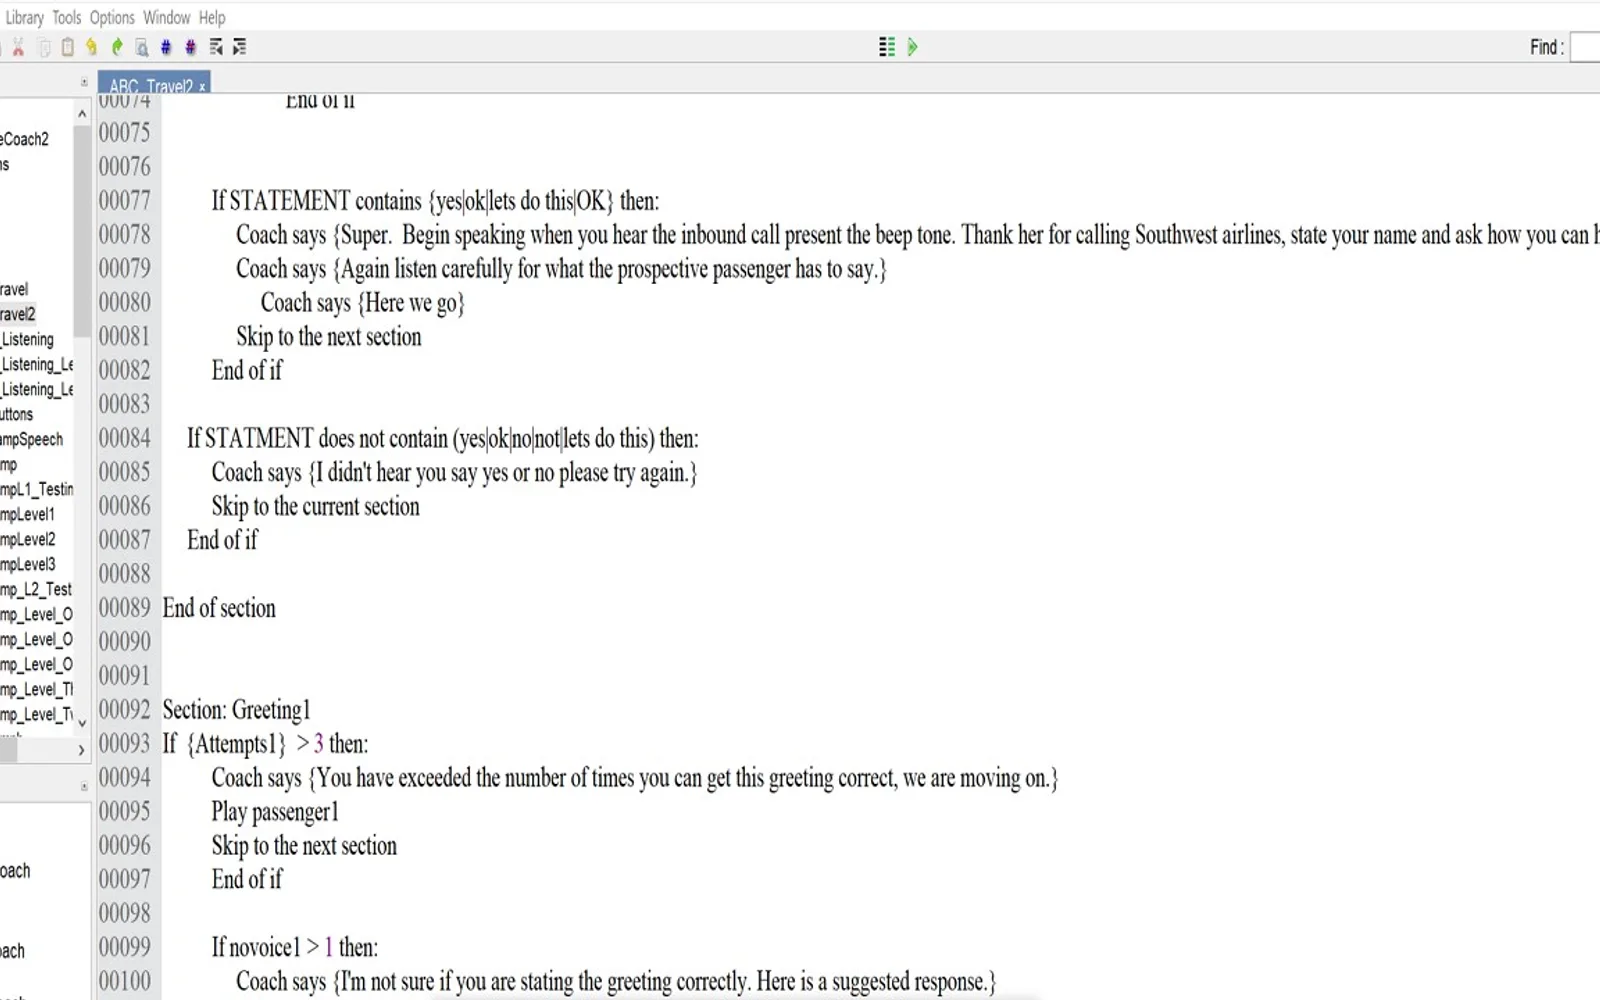Screen dimensions: 1600x1000
Task: Open the Library menu
Action: tap(24, 17)
